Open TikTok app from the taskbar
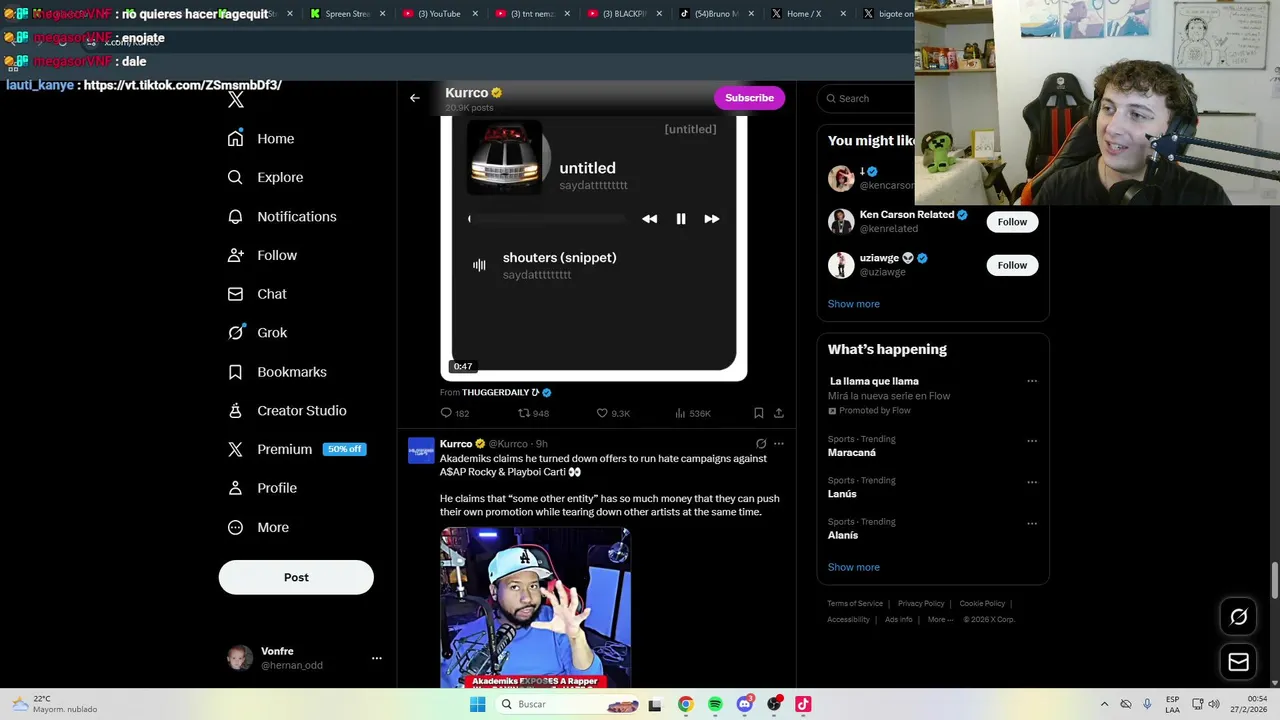 [803, 705]
